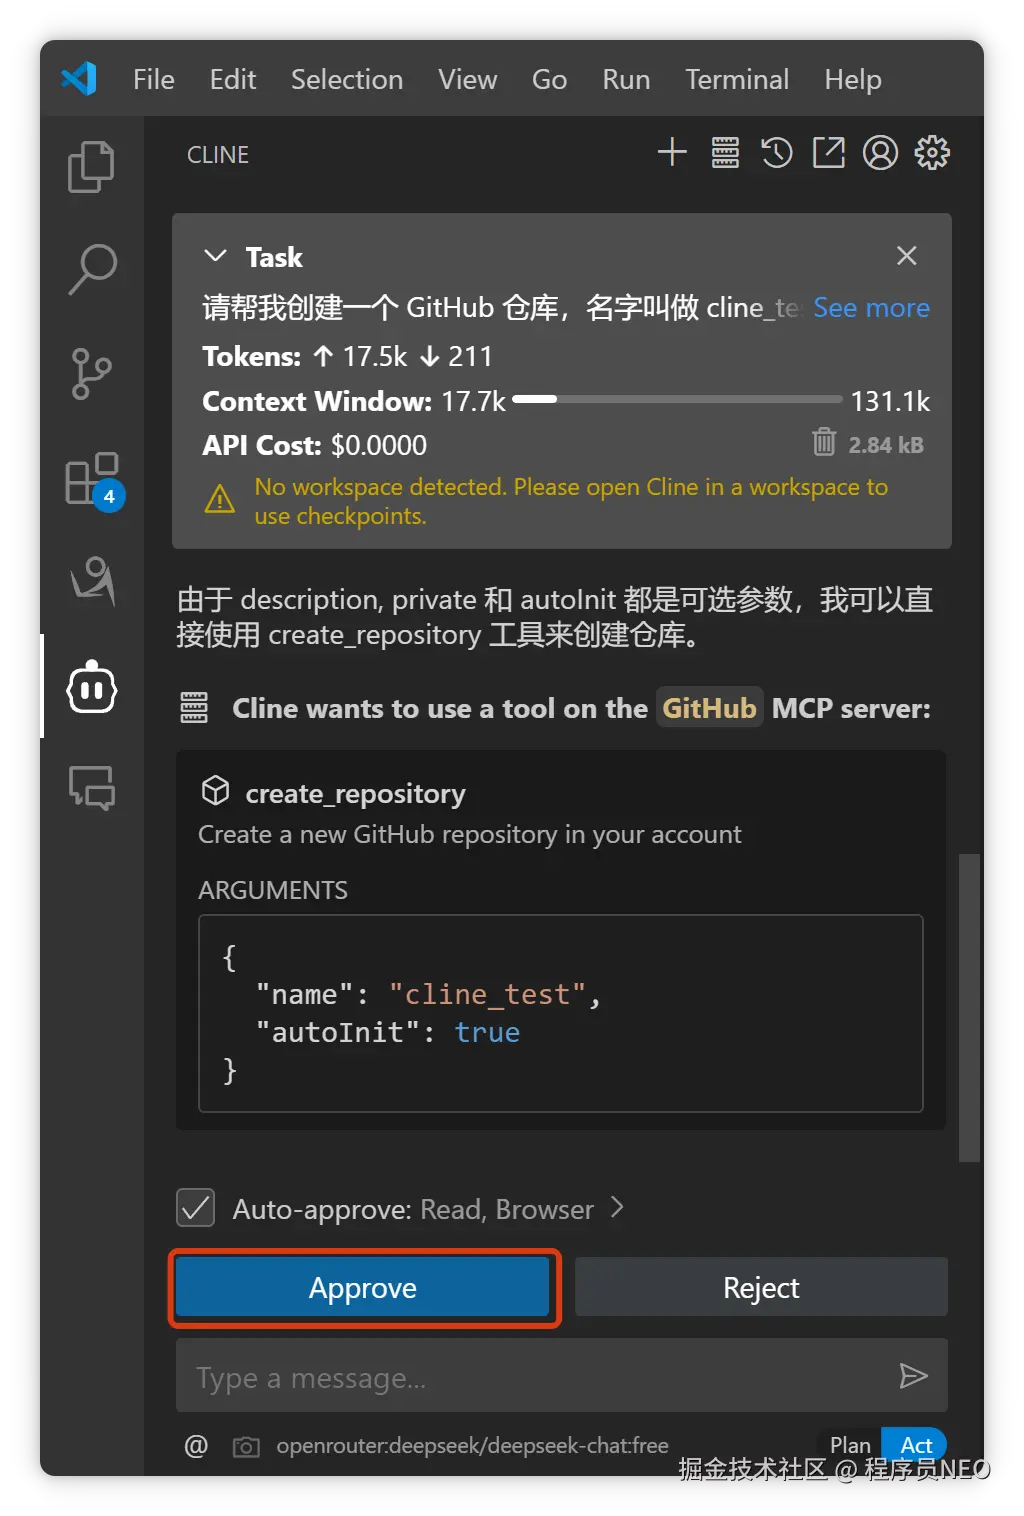Click See more link in task text
This screenshot has width=1024, height=1516.
tap(871, 308)
